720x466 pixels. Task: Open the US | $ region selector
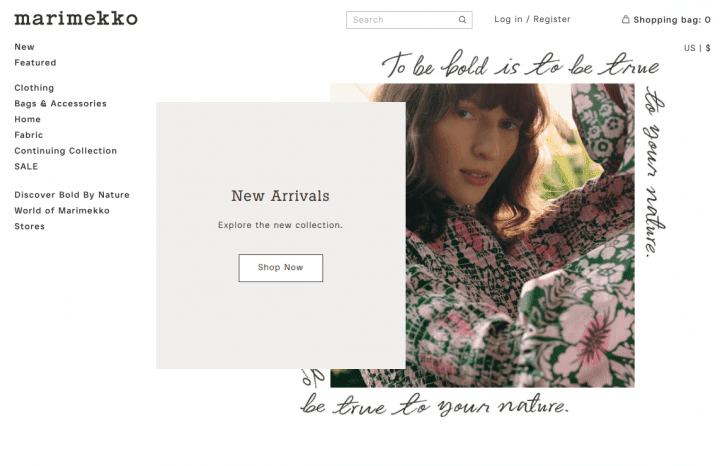pos(697,48)
